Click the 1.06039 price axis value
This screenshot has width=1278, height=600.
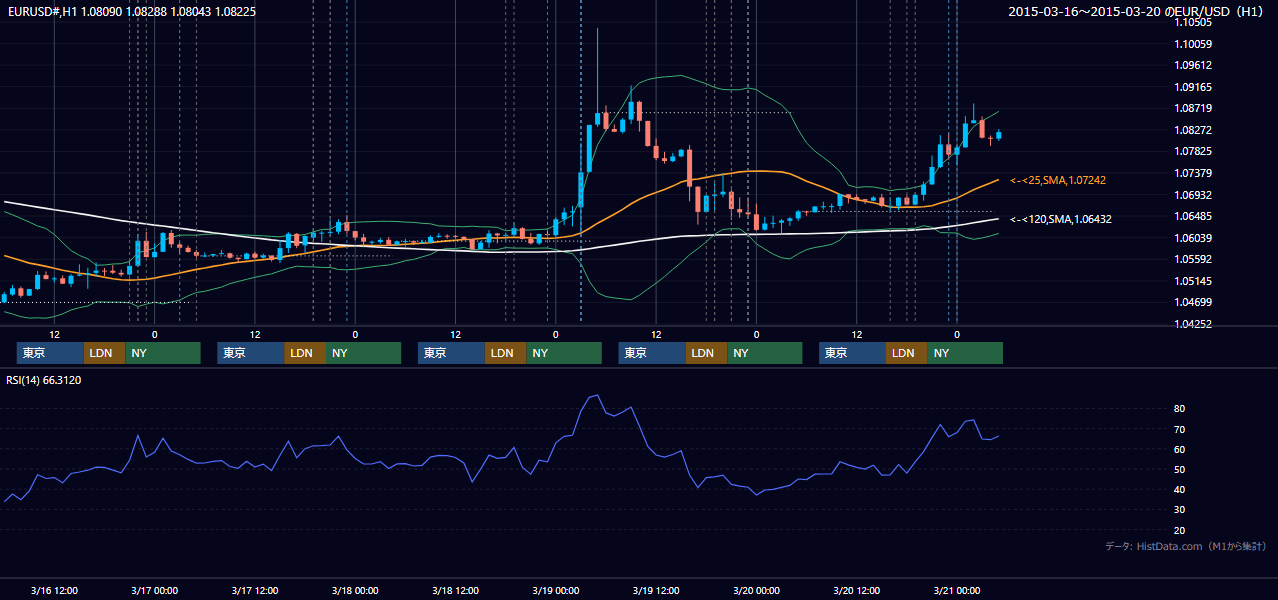tap(1194, 238)
